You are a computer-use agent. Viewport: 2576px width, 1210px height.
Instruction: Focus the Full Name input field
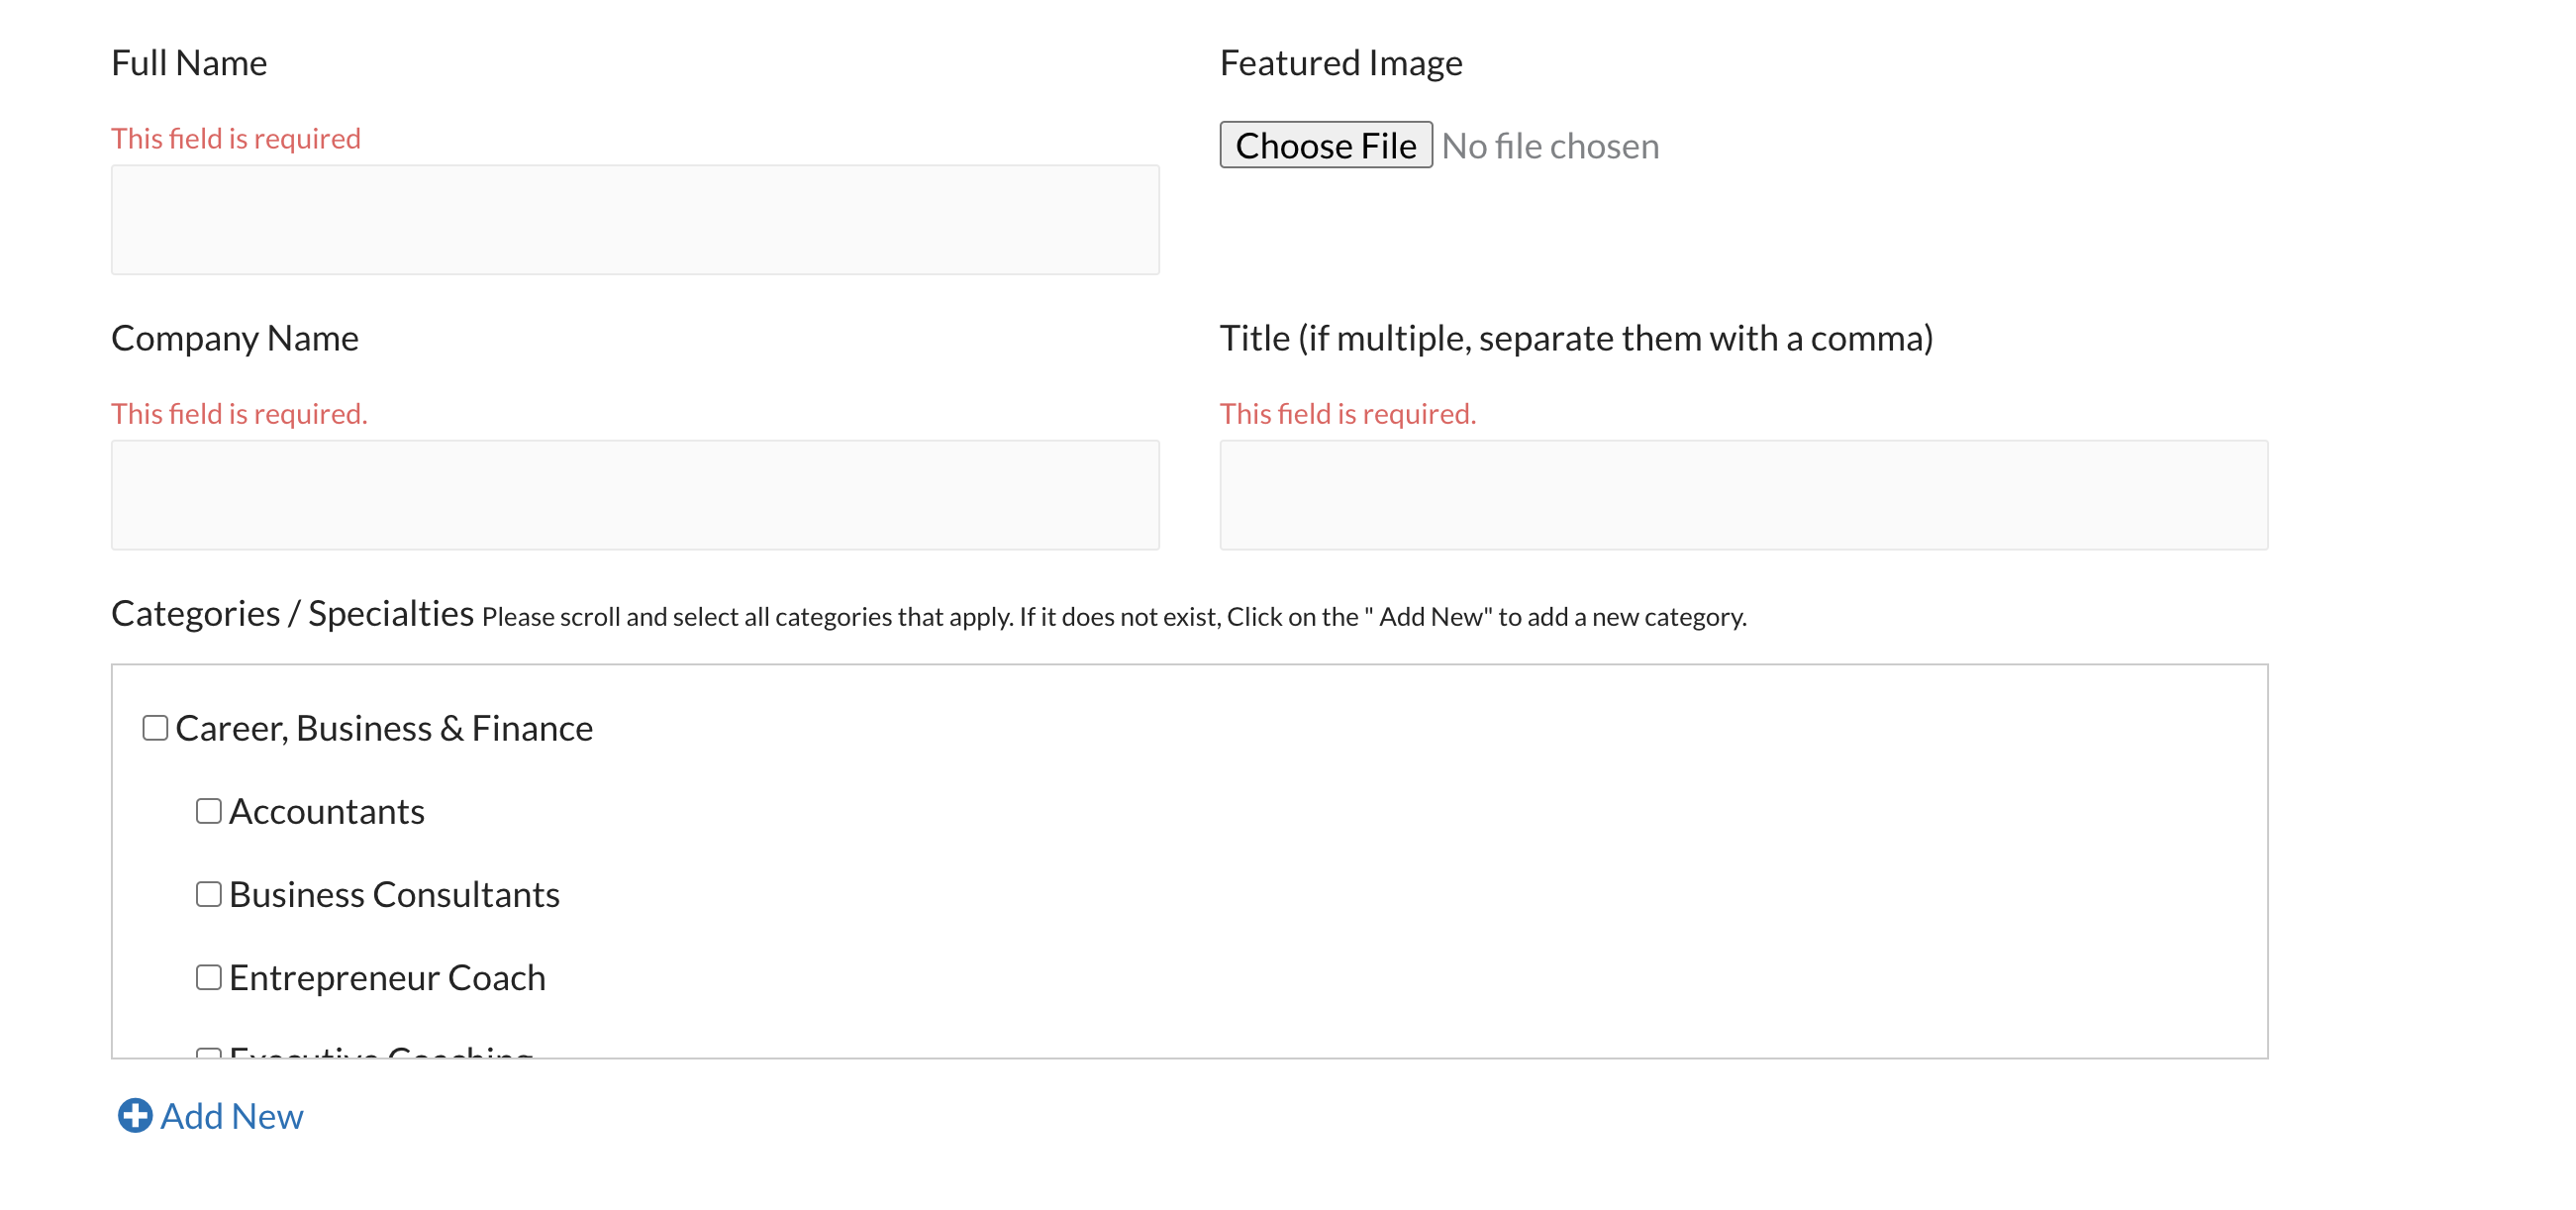click(x=635, y=219)
